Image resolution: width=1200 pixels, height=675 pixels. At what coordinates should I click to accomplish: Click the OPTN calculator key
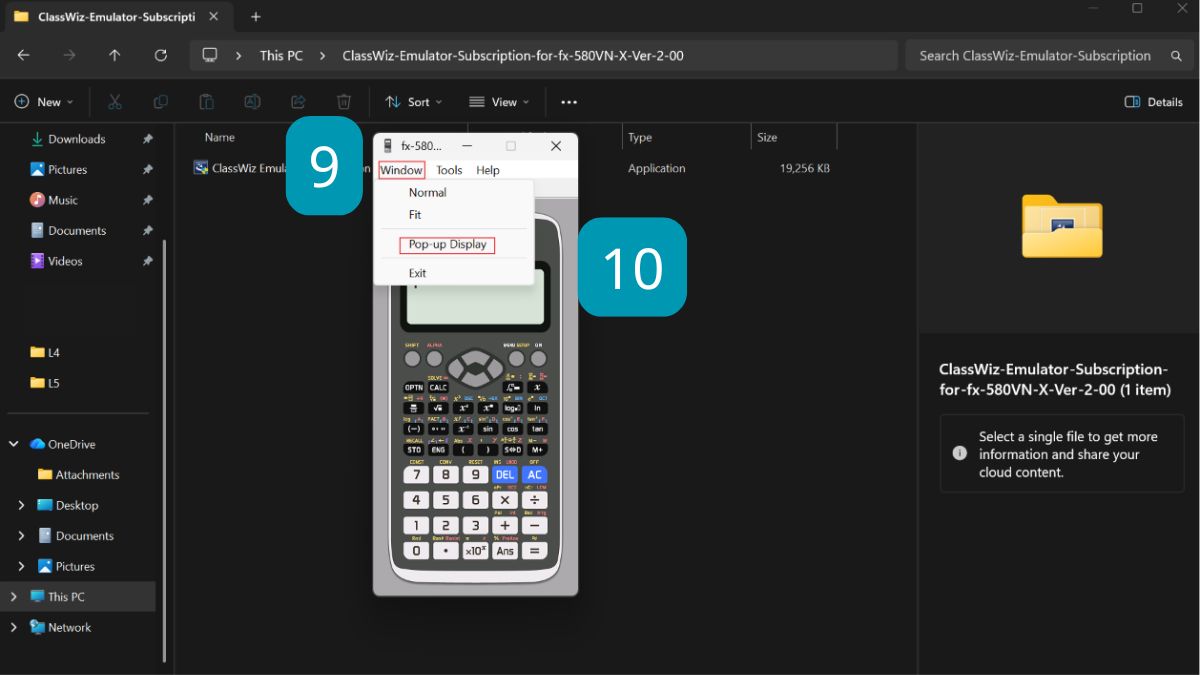414,387
